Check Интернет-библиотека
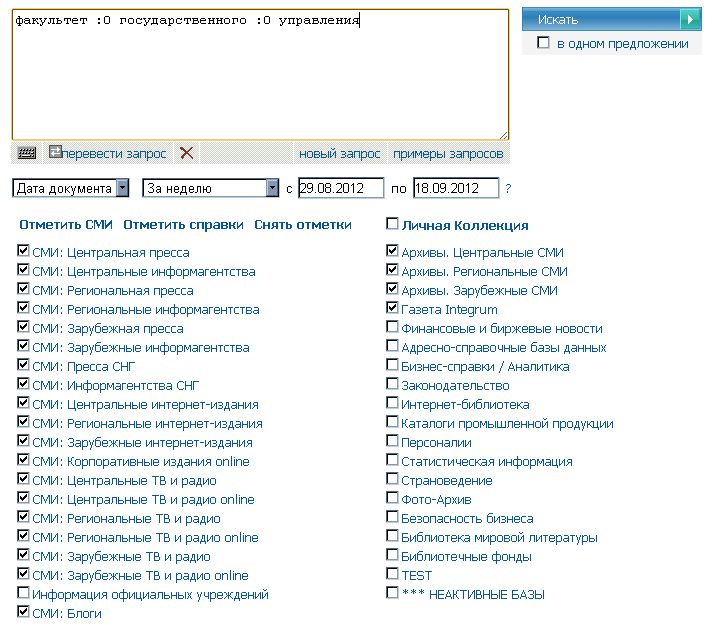 [x=392, y=402]
